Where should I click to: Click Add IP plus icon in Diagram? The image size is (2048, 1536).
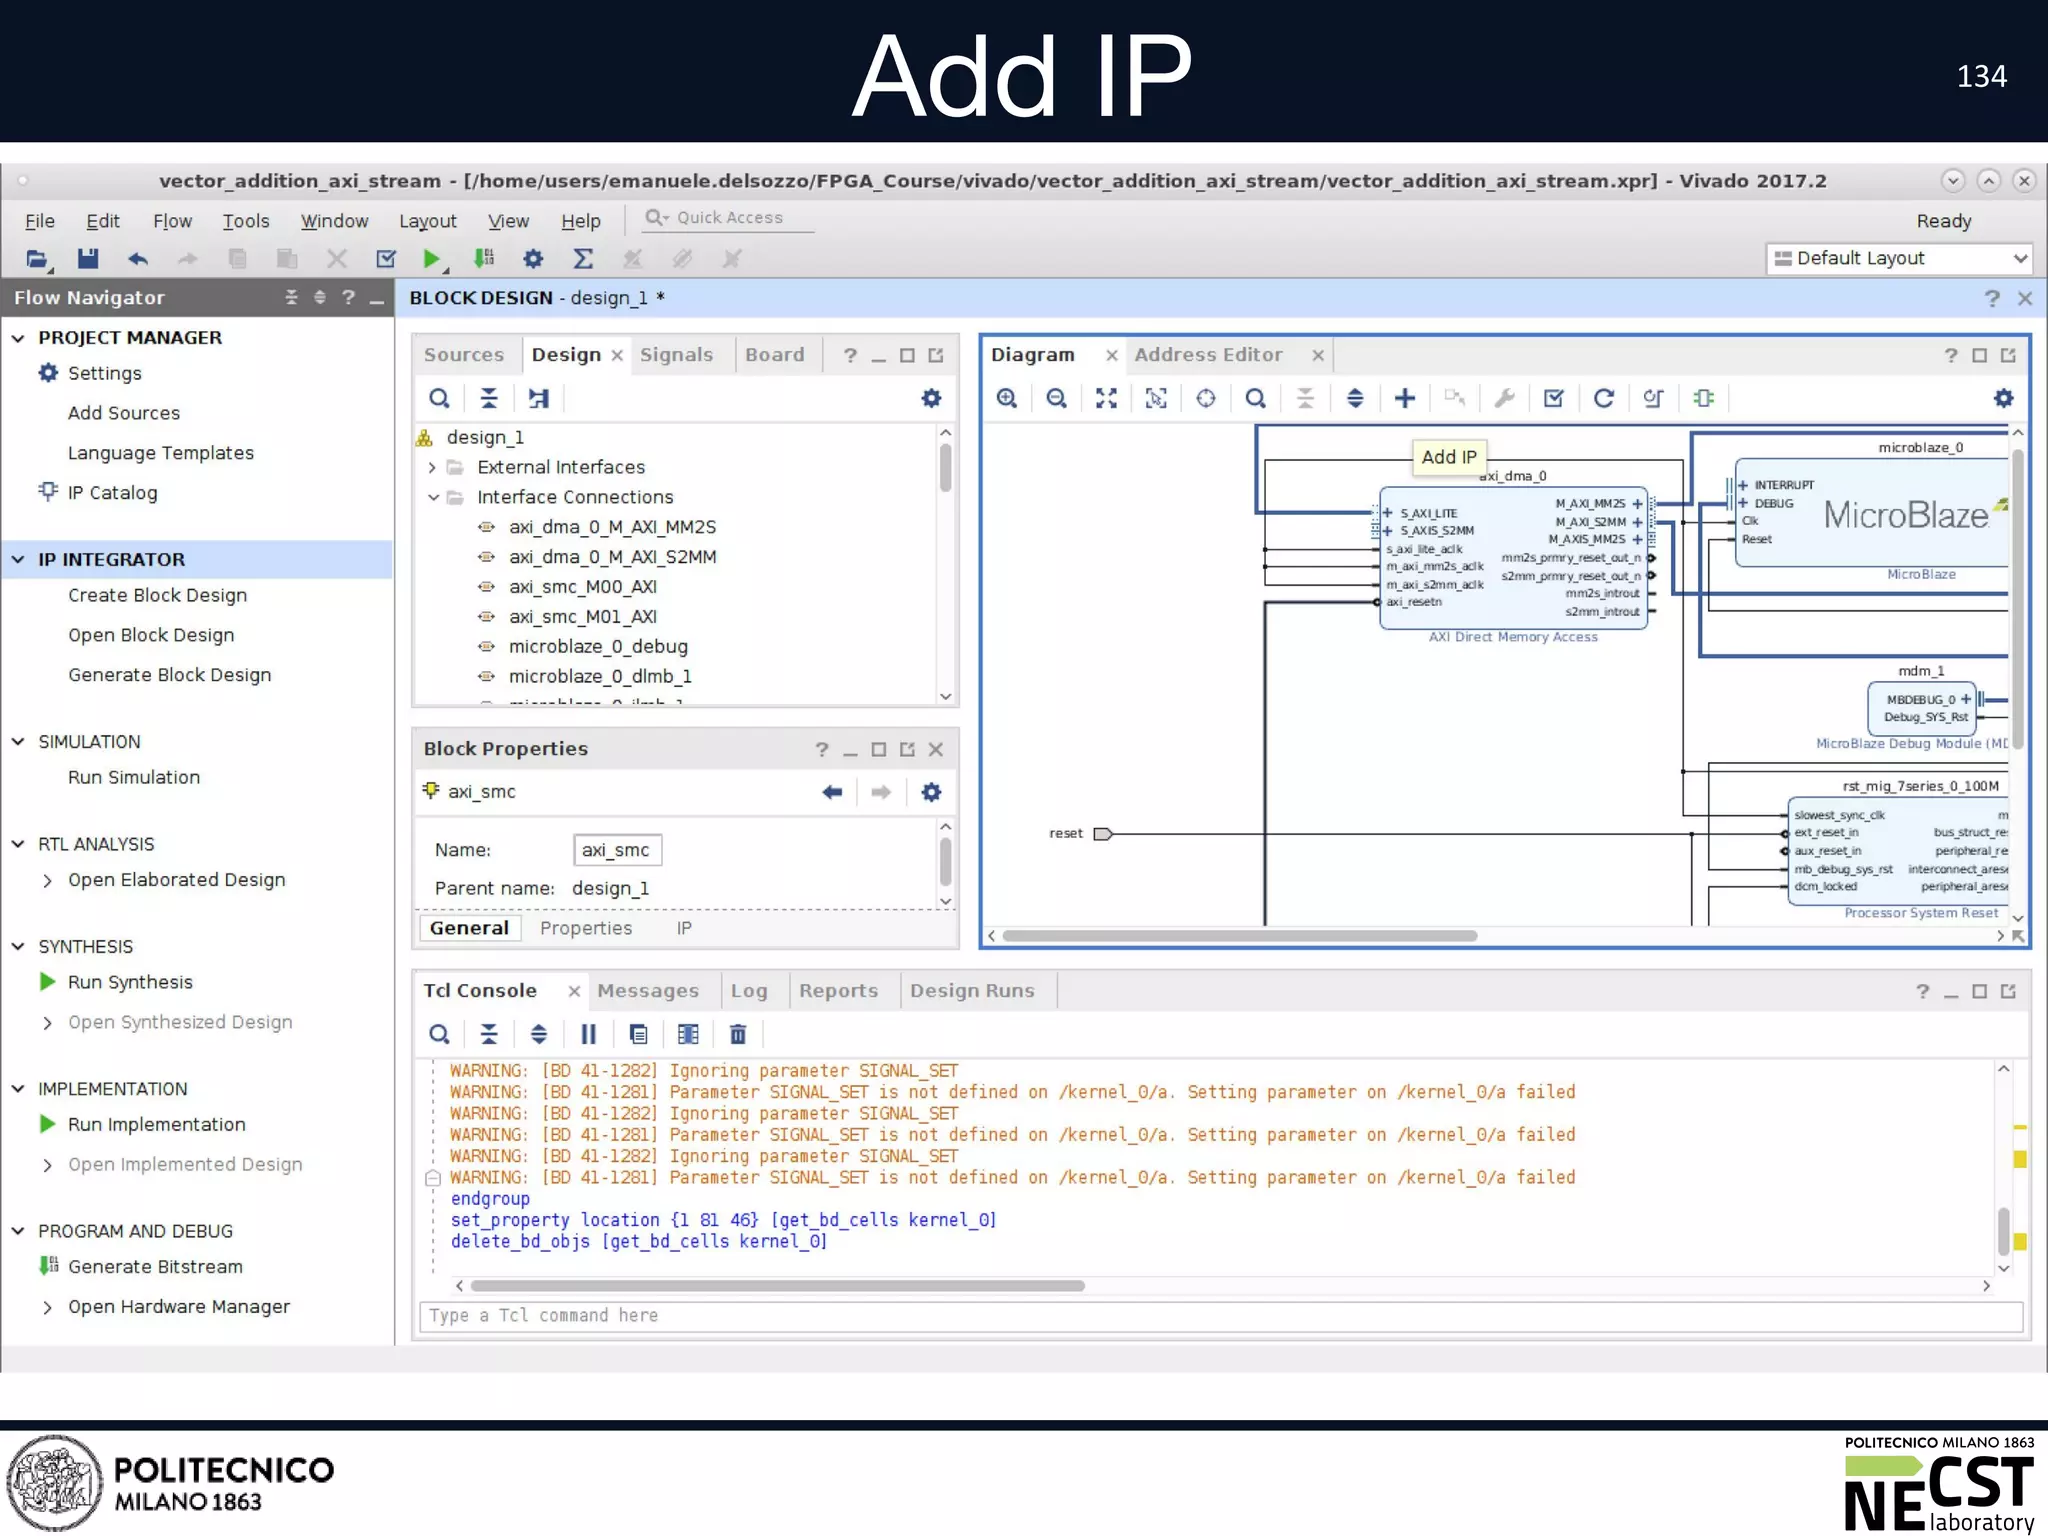coord(1405,398)
